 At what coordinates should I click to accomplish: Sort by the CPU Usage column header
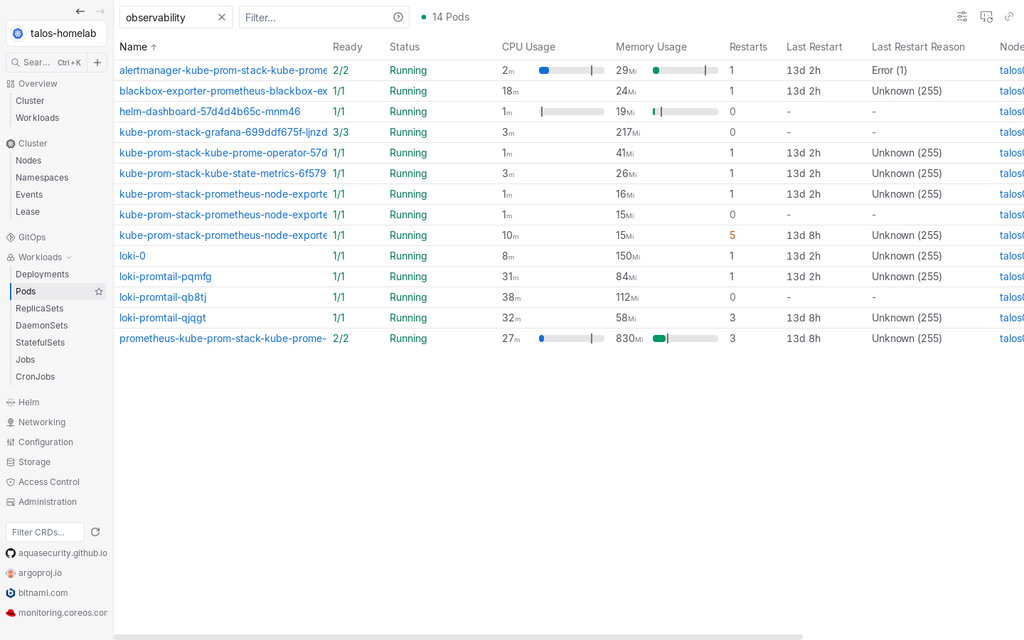click(528, 47)
